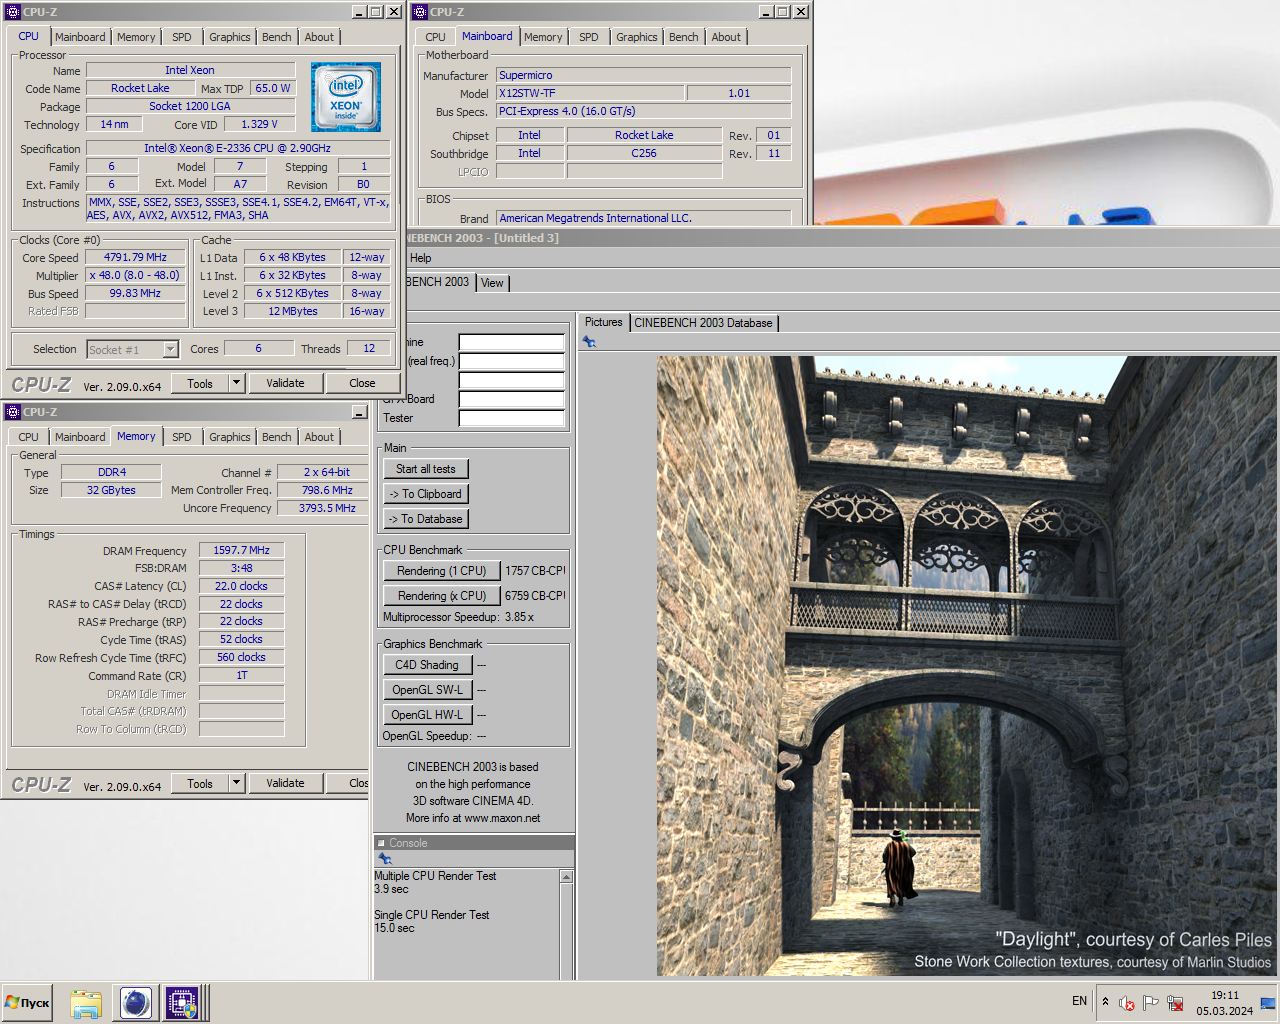Run Rendering (x CPU) benchmark

click(441, 596)
